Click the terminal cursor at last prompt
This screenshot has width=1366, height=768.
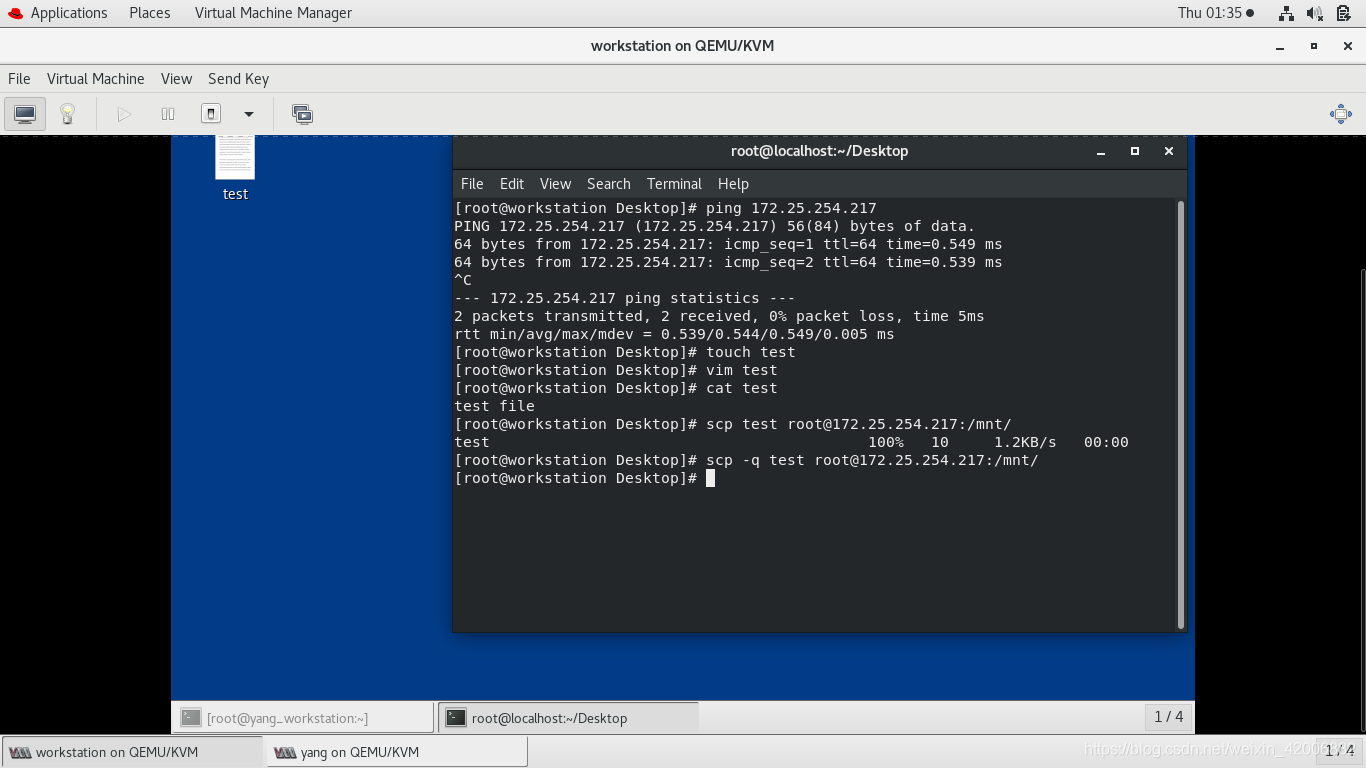pyautogui.click(x=710, y=478)
